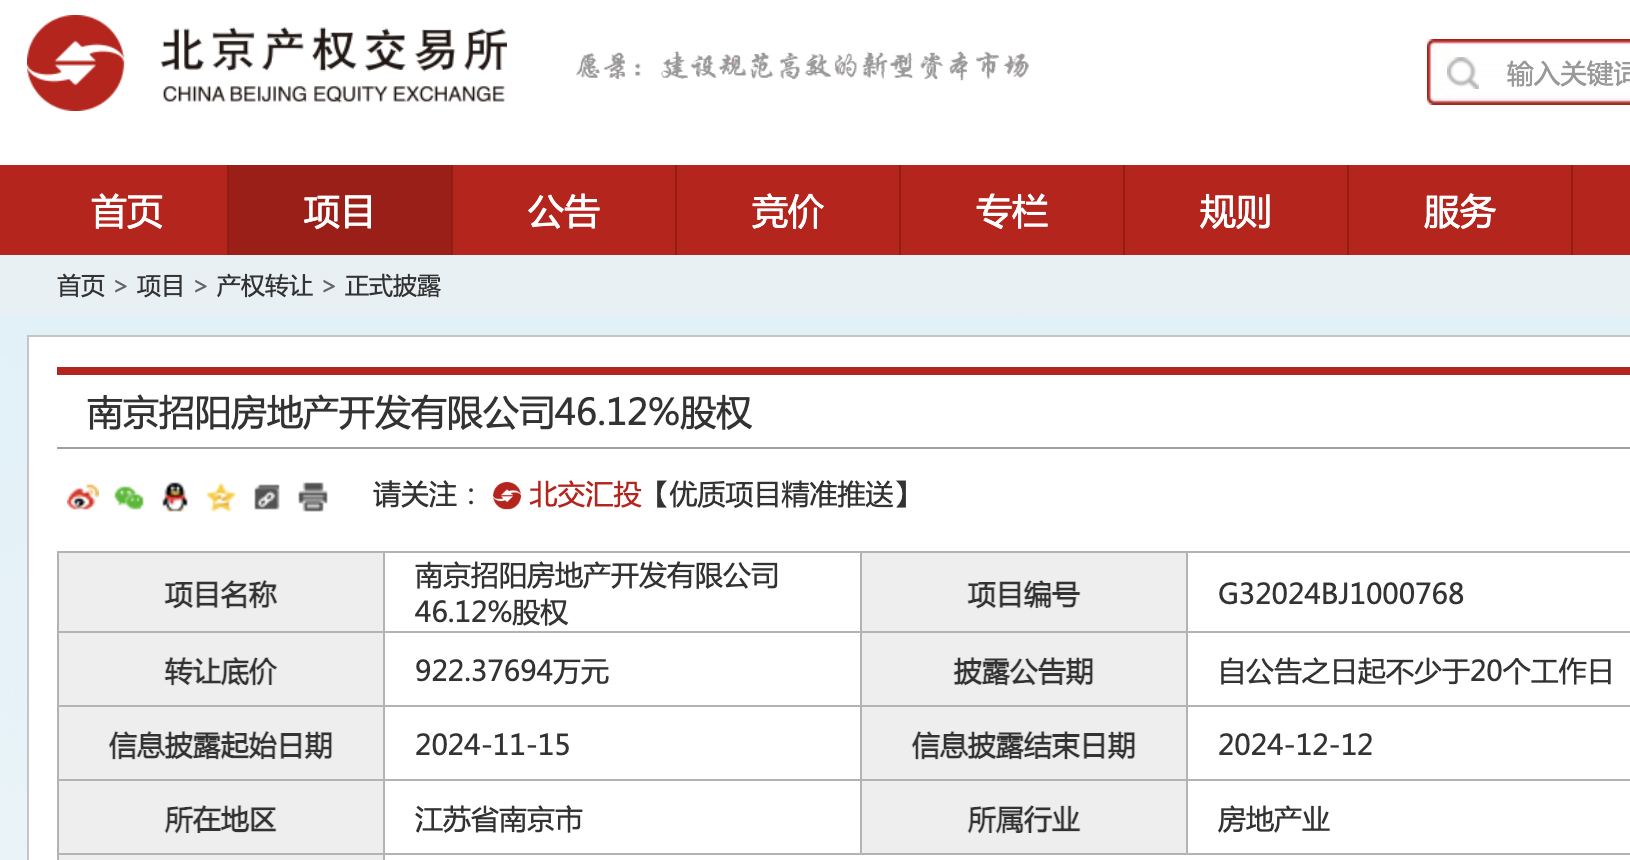Click the 北京产权交易所 title text
The width and height of the screenshot is (1630, 860).
click(335, 51)
